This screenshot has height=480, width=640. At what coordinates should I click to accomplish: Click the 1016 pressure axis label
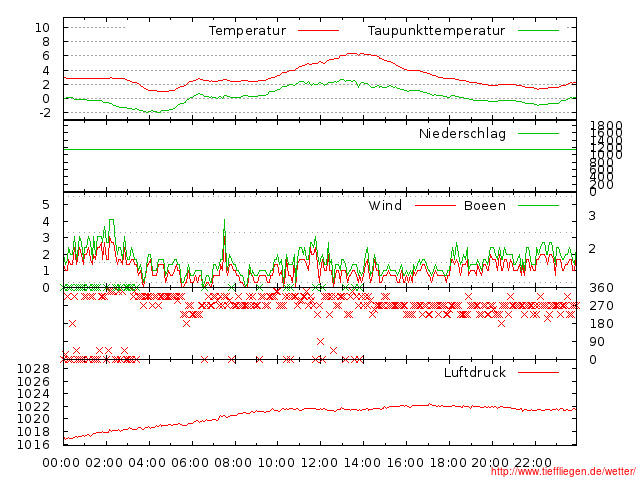point(33,444)
